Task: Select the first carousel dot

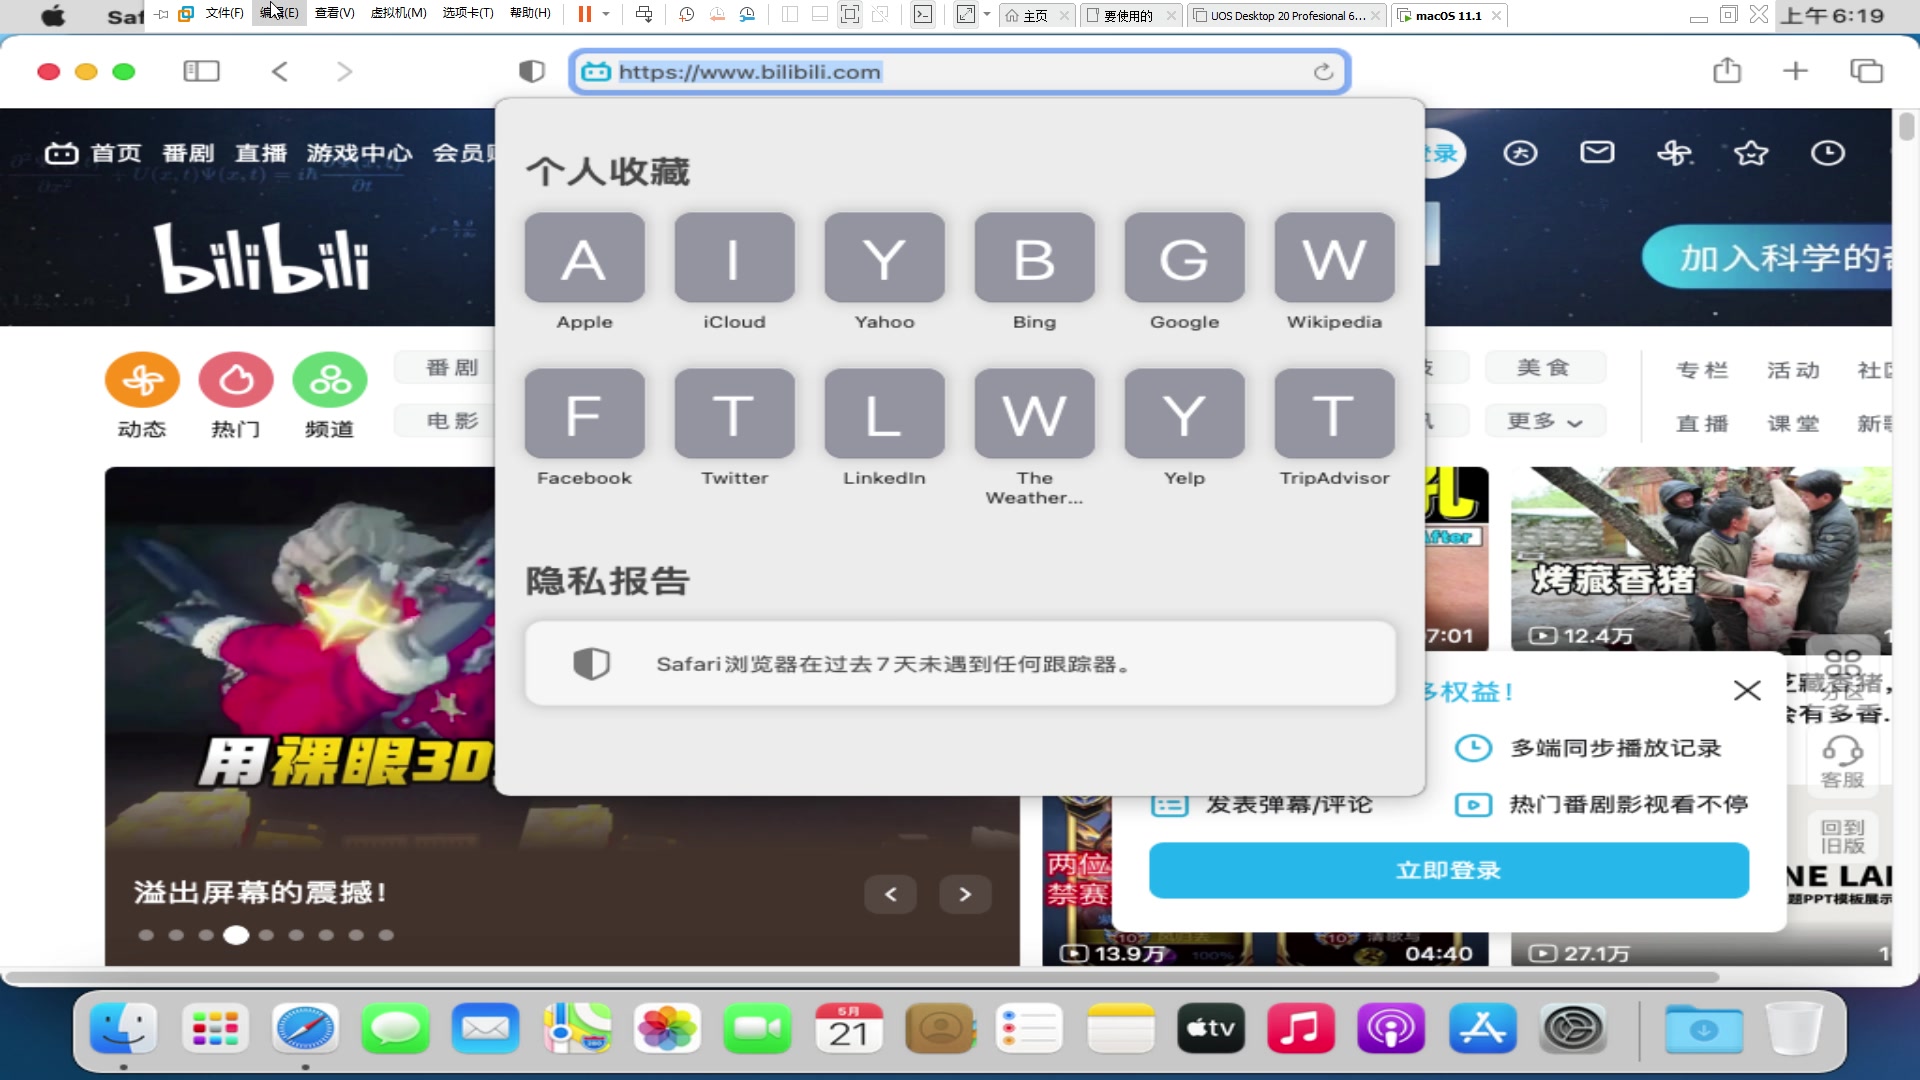Action: (147, 935)
